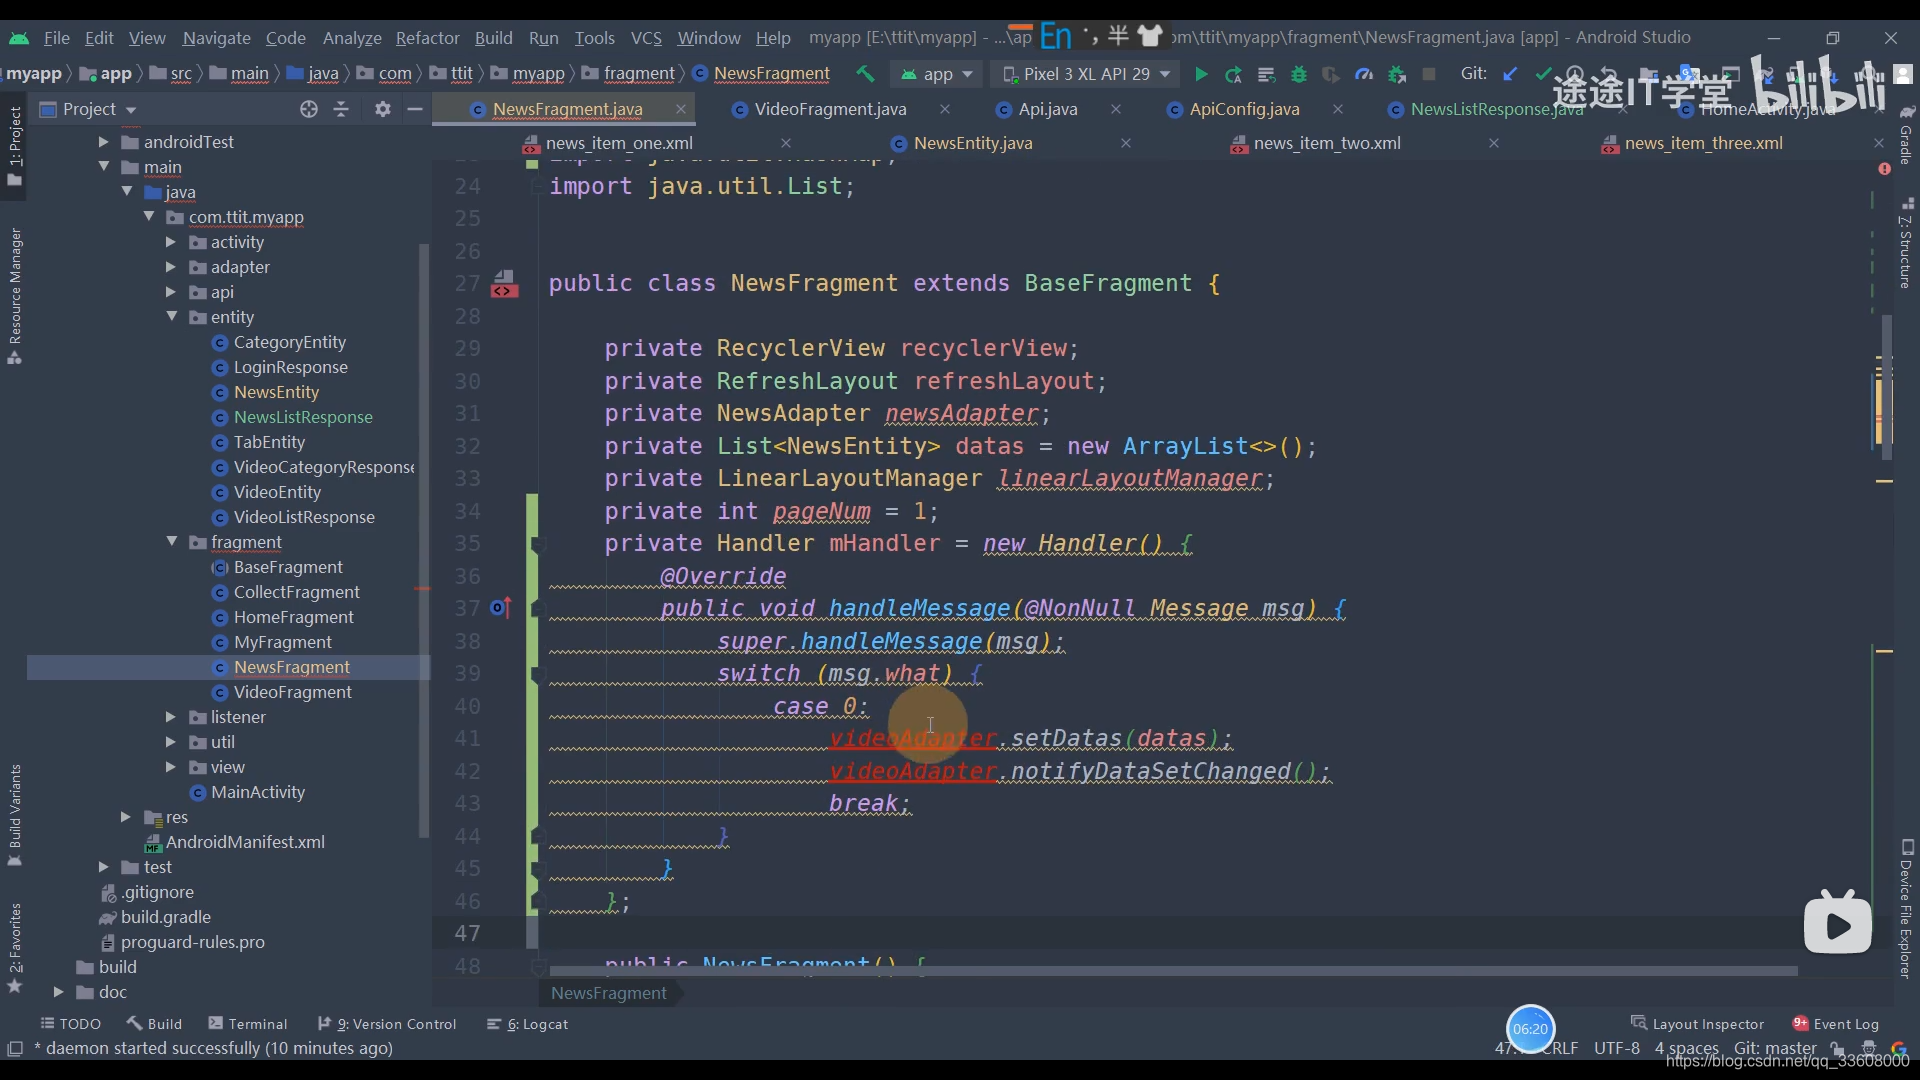
Task: Expand the adapter package
Action: point(170,267)
